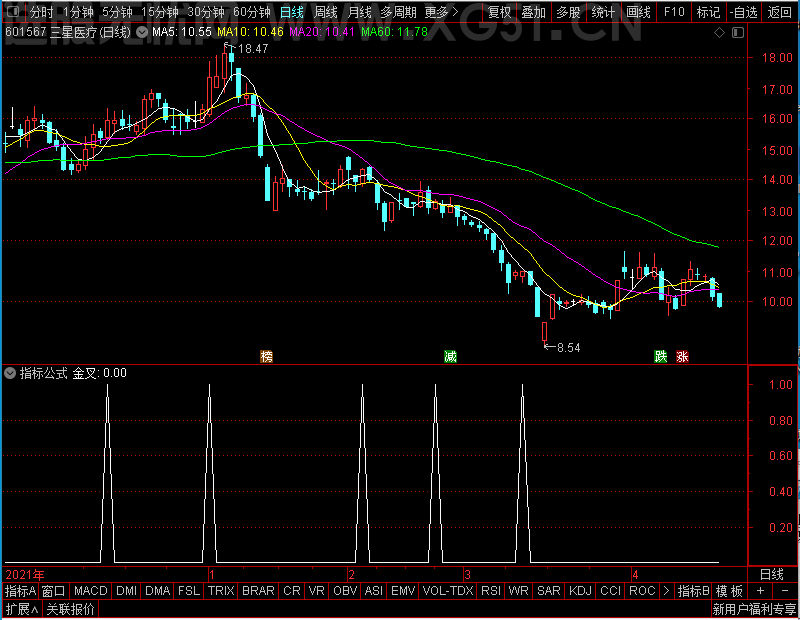This screenshot has width=800, height=620.
Task: Click the 多股 multi-stock button
Action: [568, 12]
